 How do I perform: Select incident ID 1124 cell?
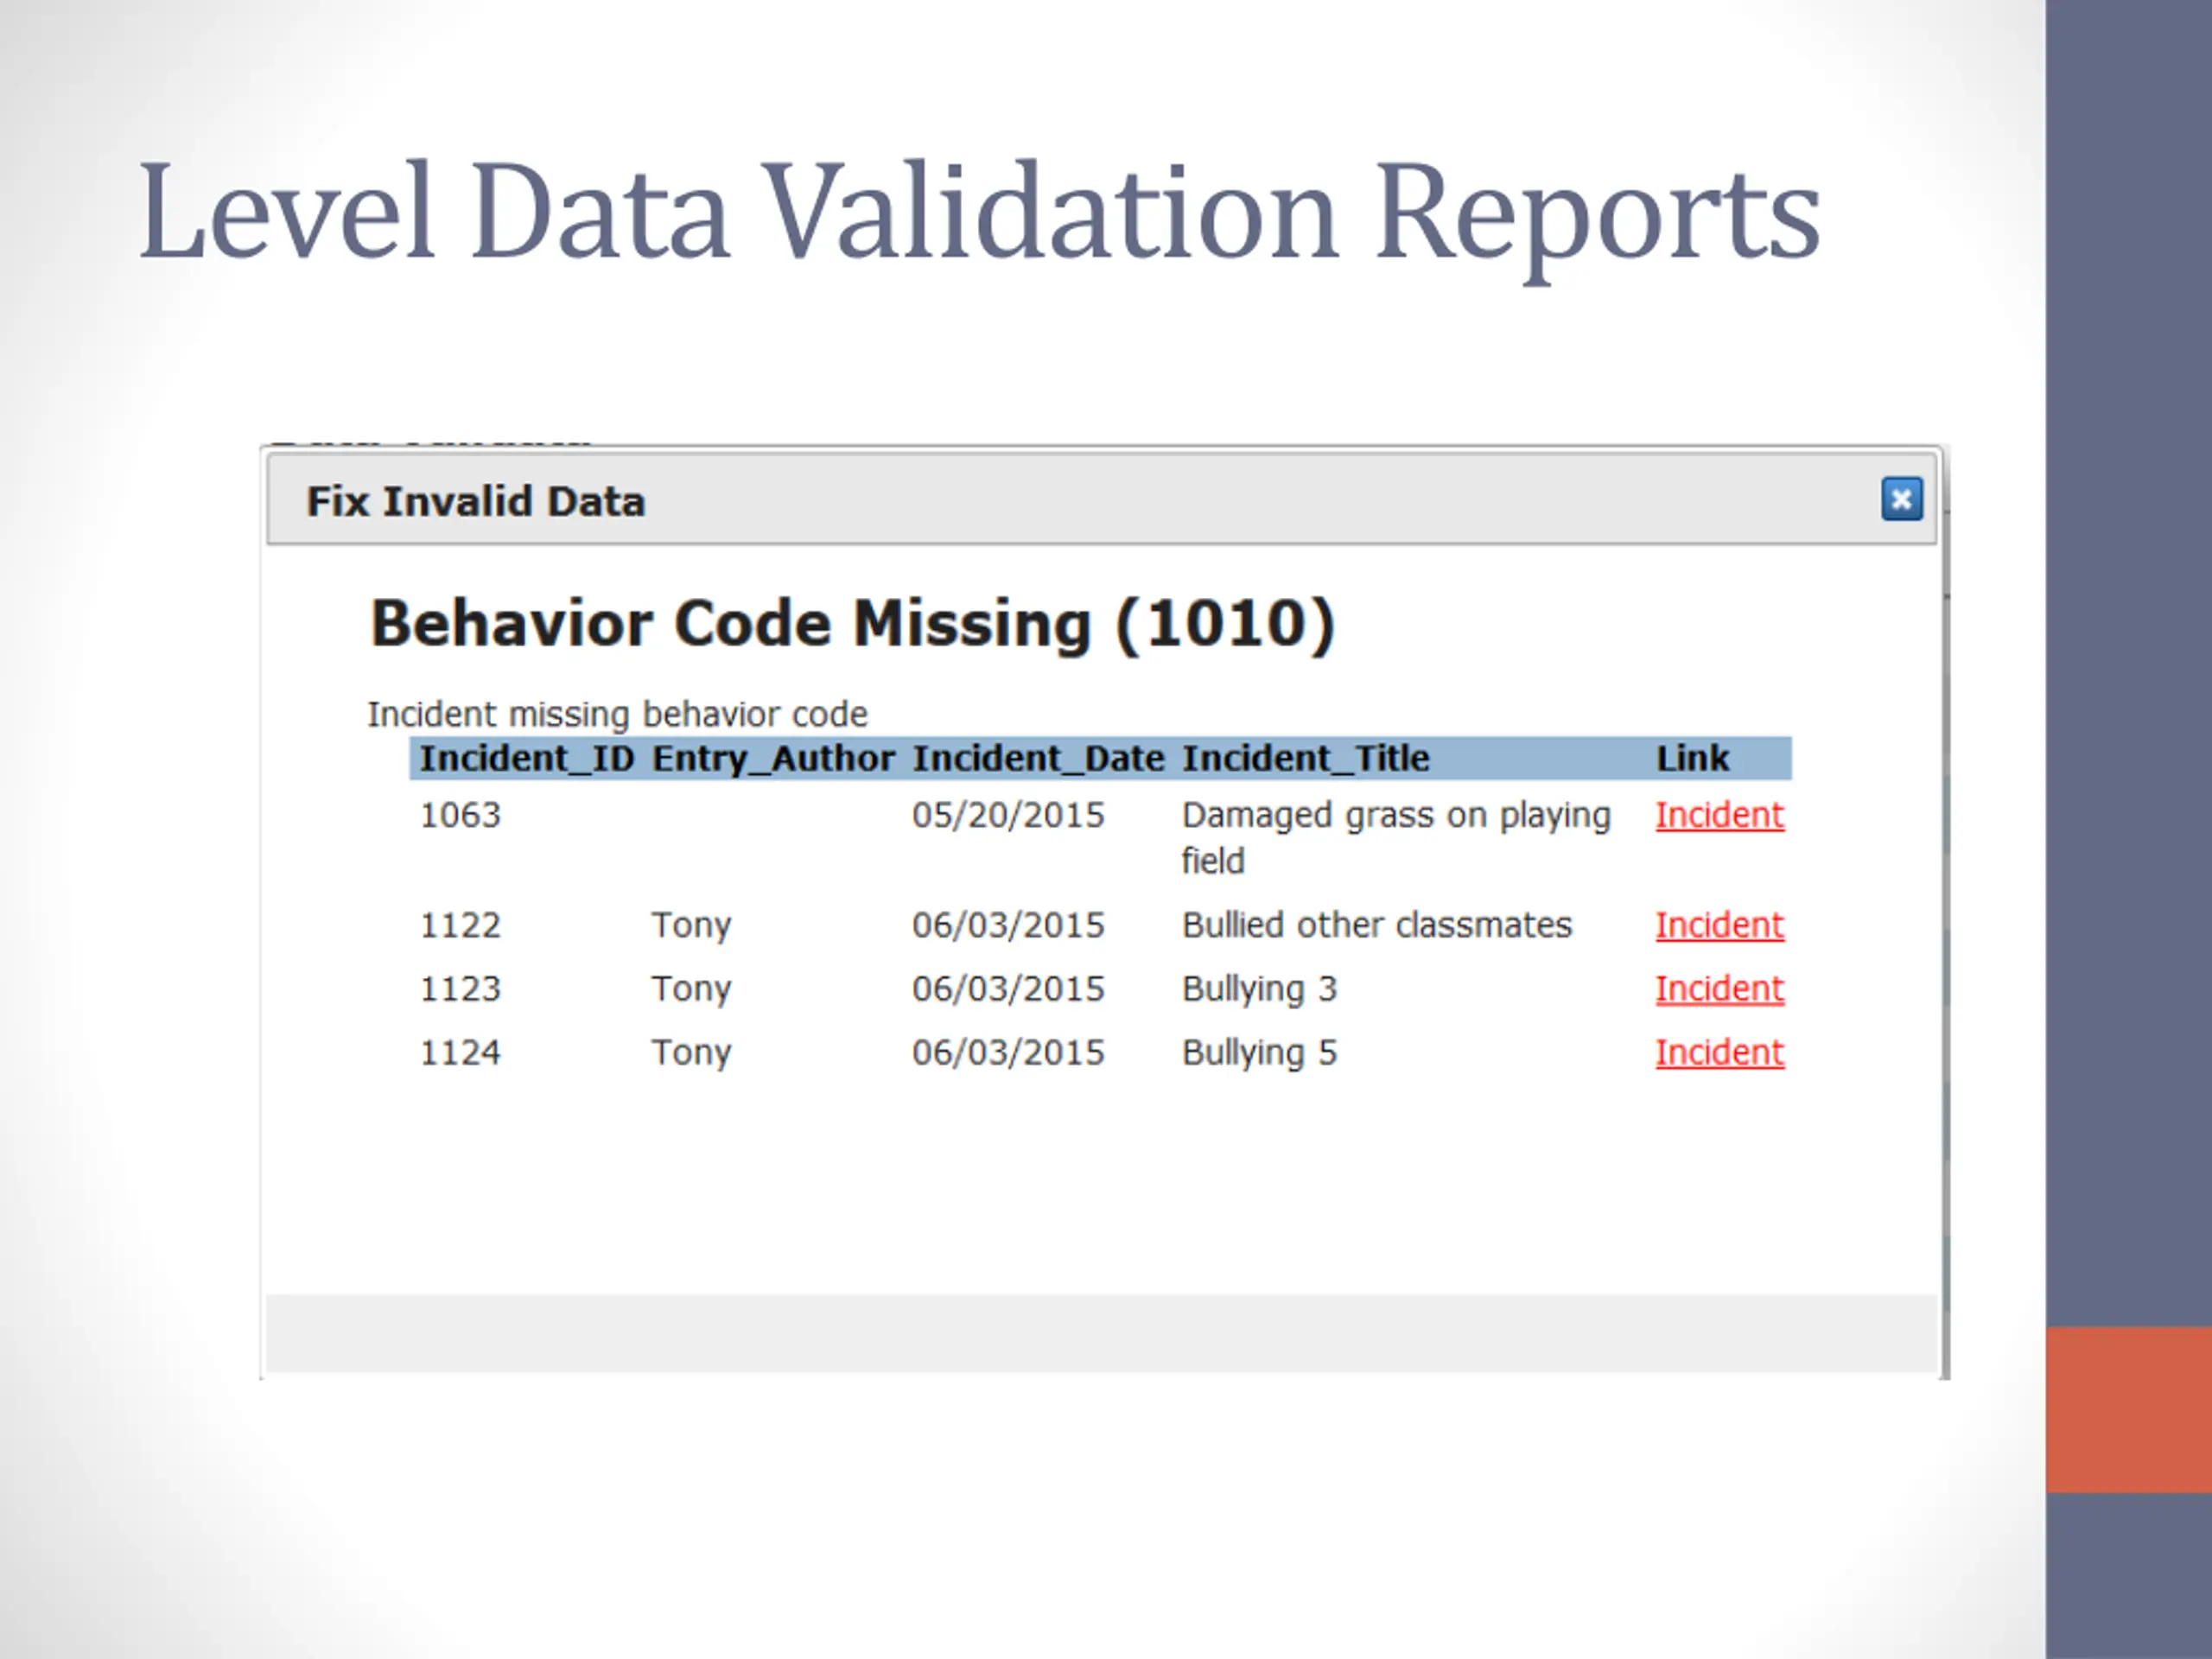click(460, 1053)
